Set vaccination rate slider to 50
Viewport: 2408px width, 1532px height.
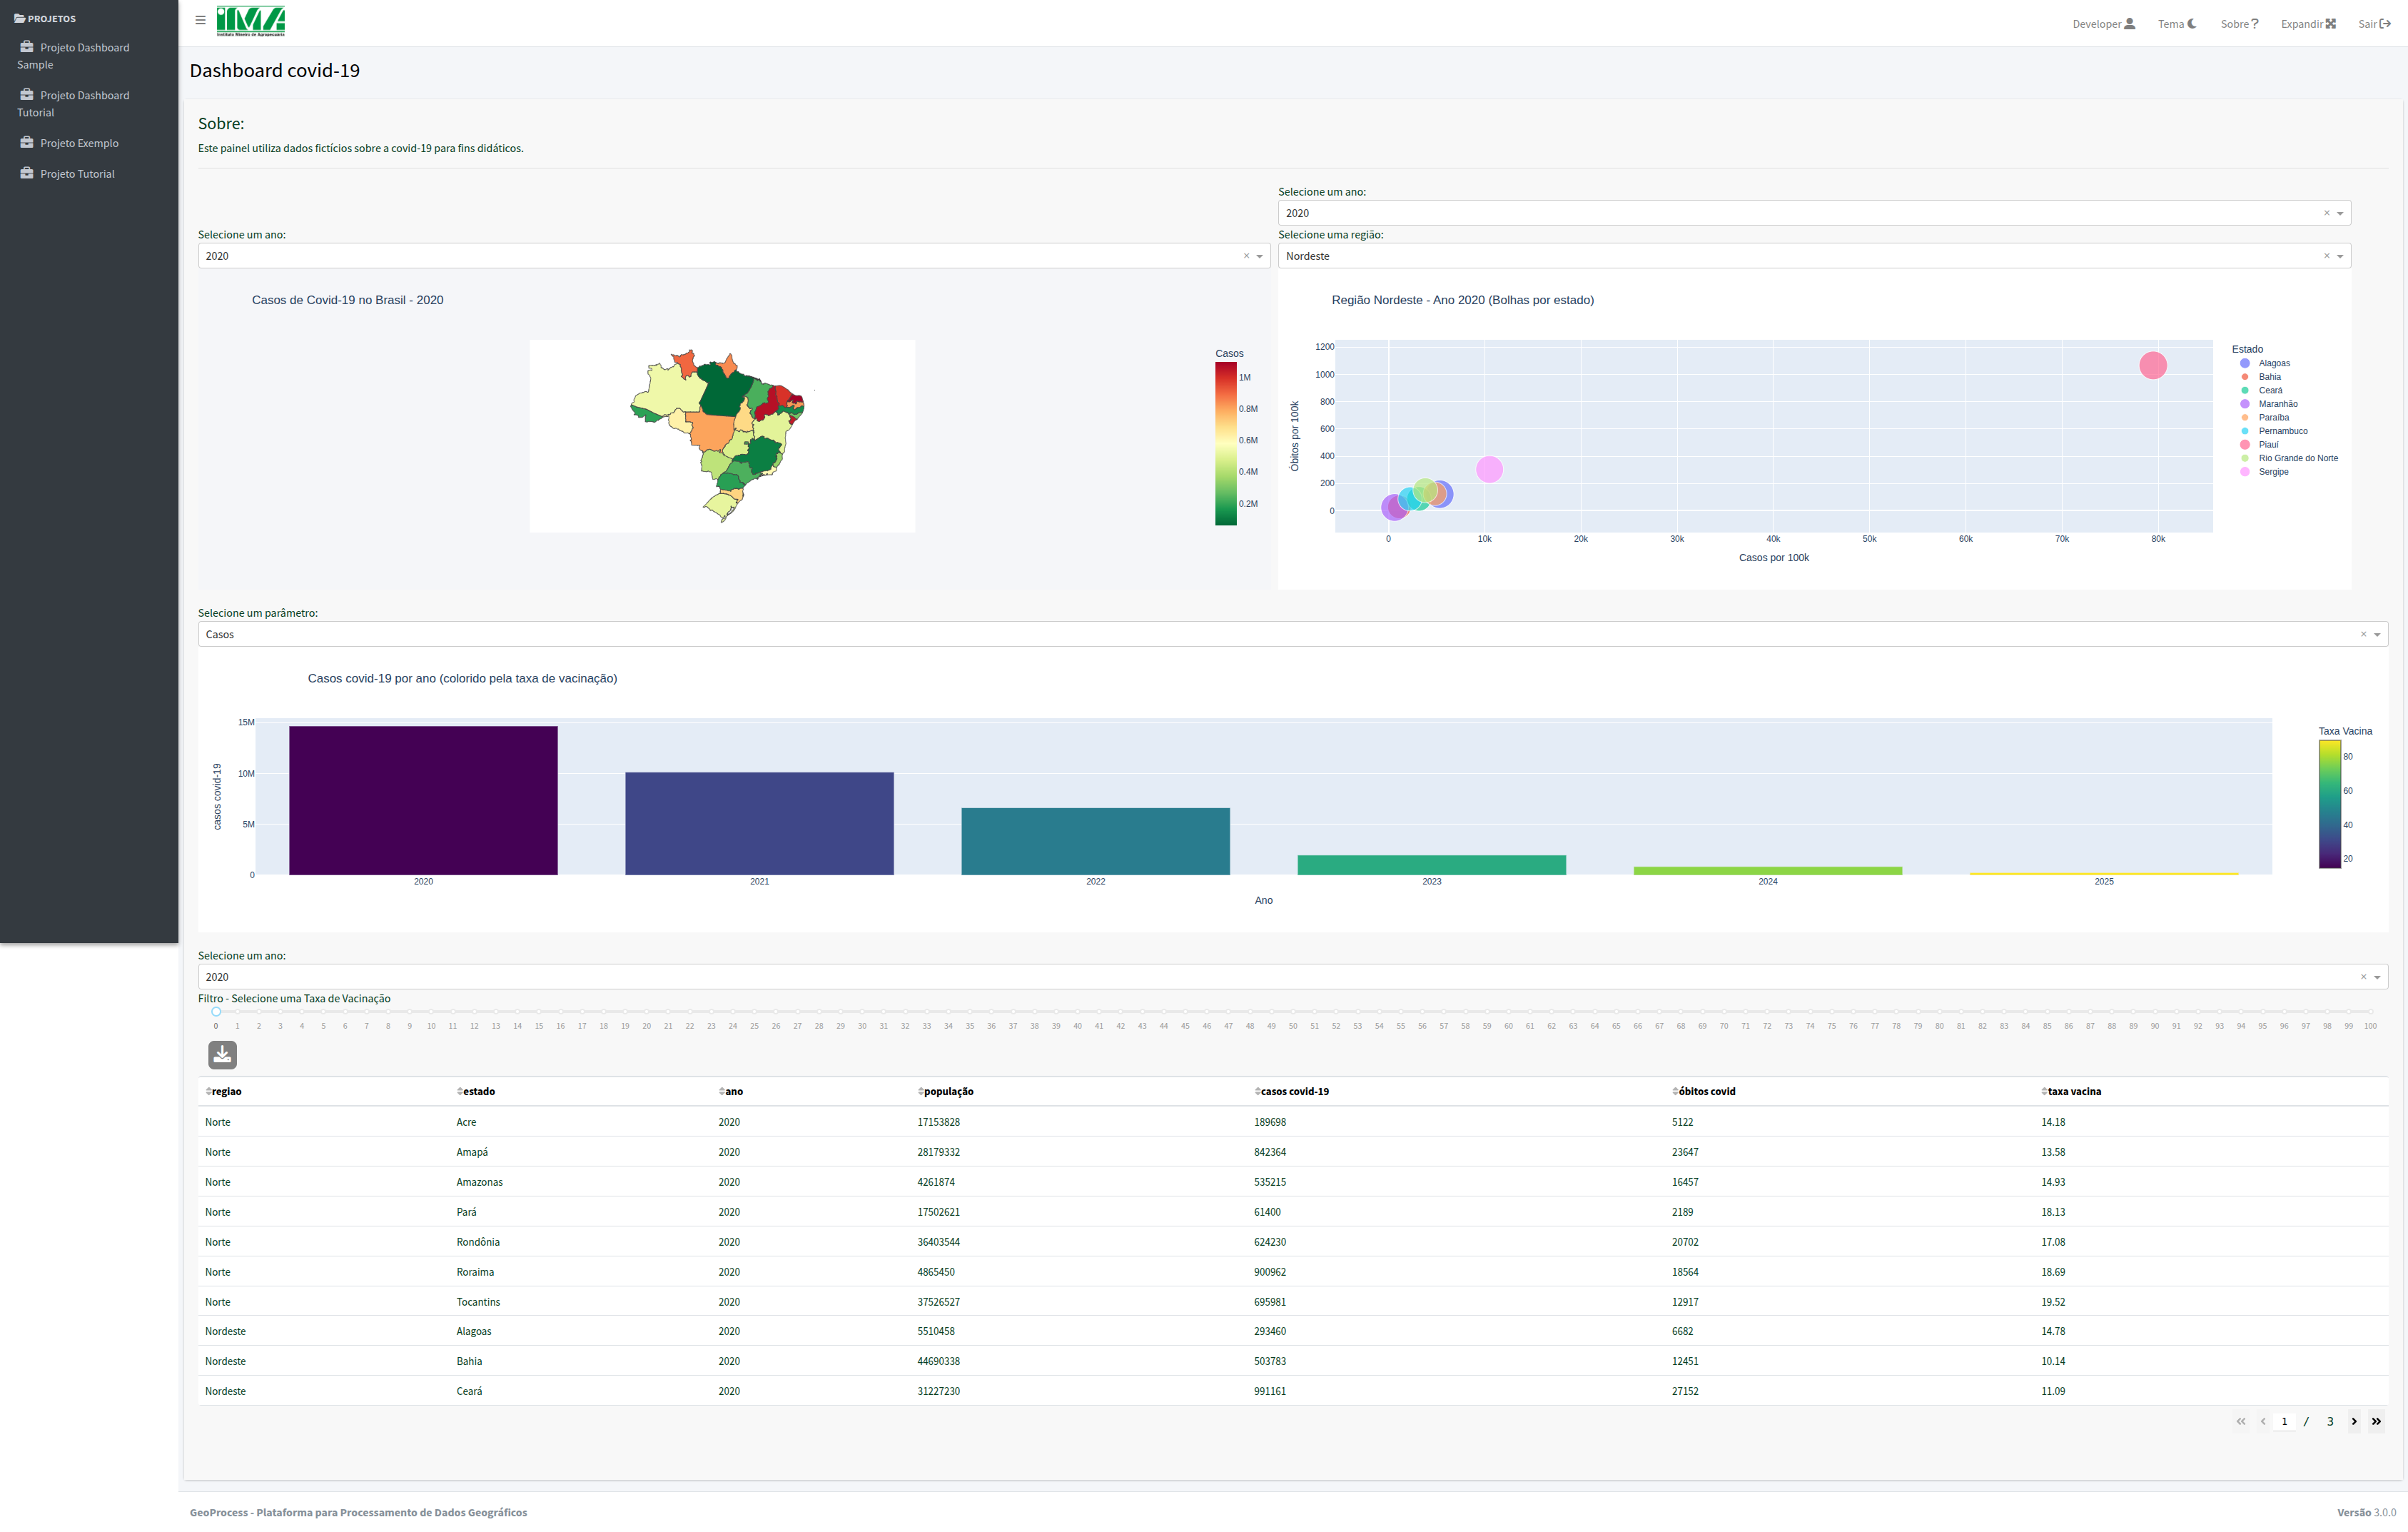(x=1293, y=1012)
